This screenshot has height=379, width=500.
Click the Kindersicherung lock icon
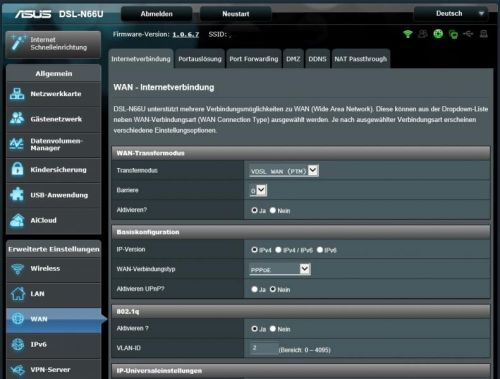click(17, 169)
